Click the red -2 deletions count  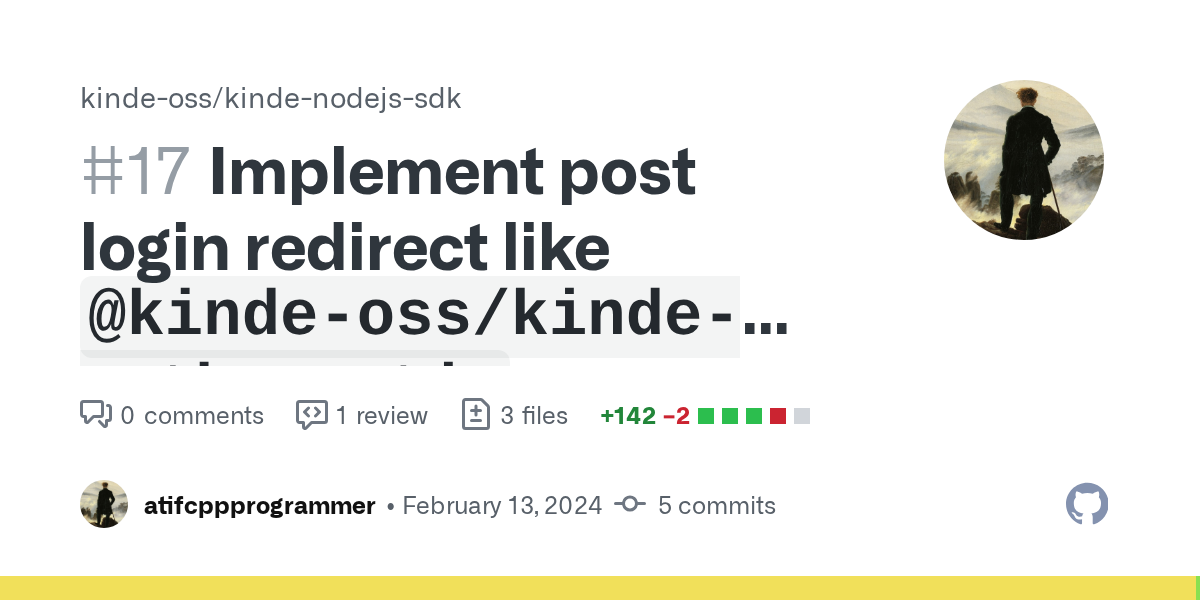[676, 416]
